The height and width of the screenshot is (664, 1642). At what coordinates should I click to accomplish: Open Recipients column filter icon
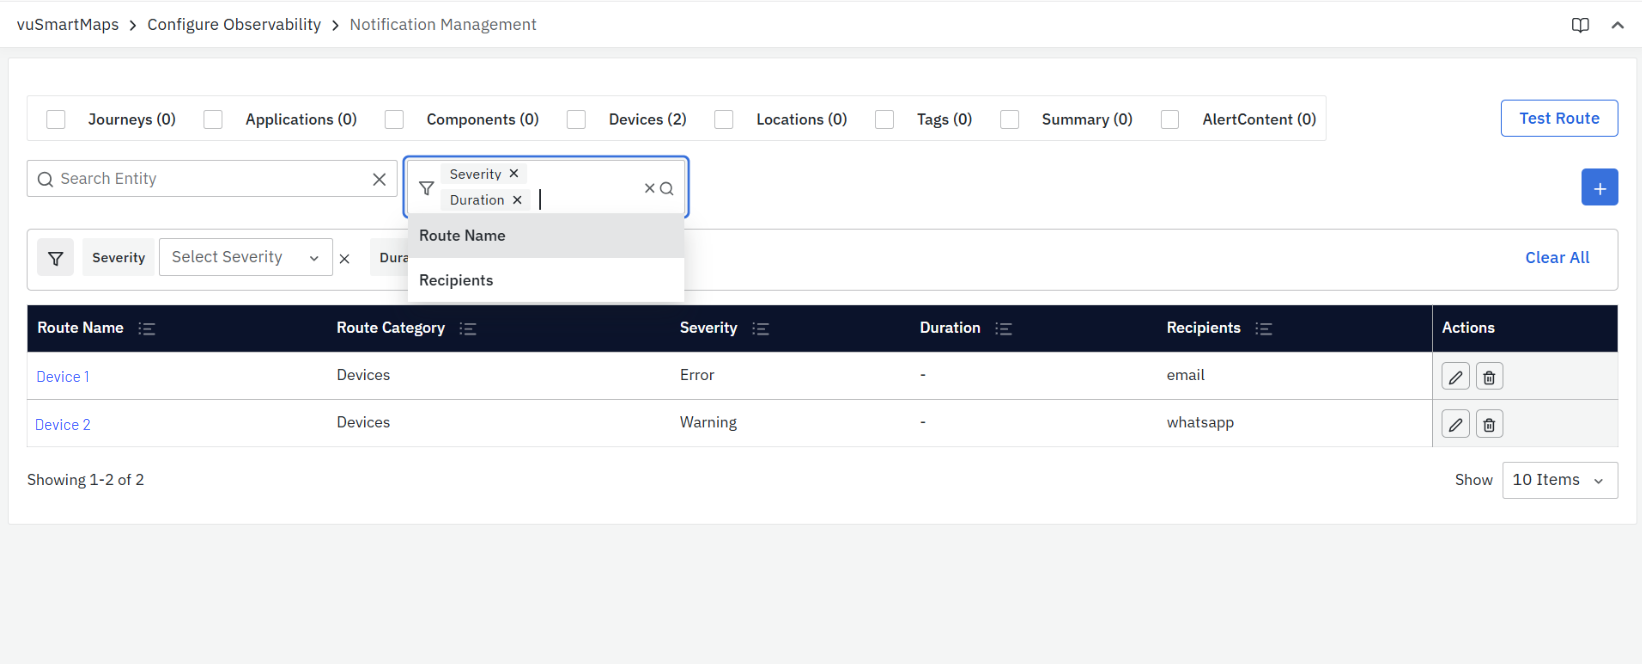[x=1264, y=329]
